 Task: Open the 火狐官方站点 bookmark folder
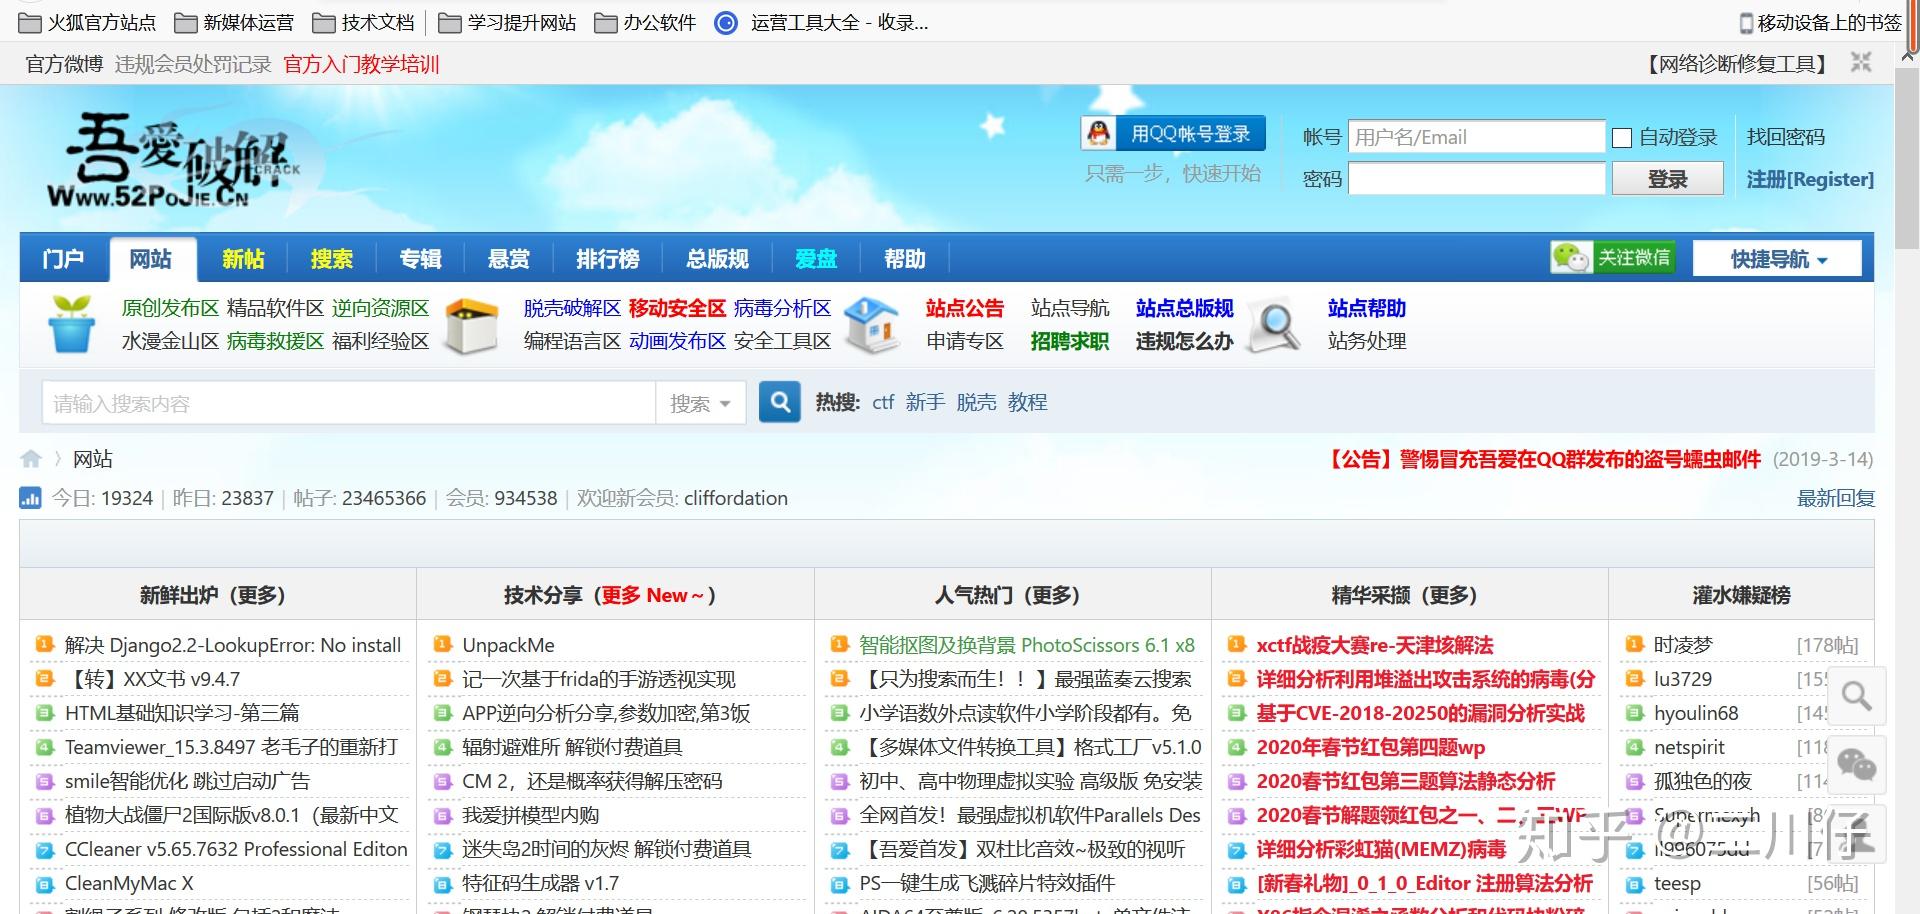point(88,22)
